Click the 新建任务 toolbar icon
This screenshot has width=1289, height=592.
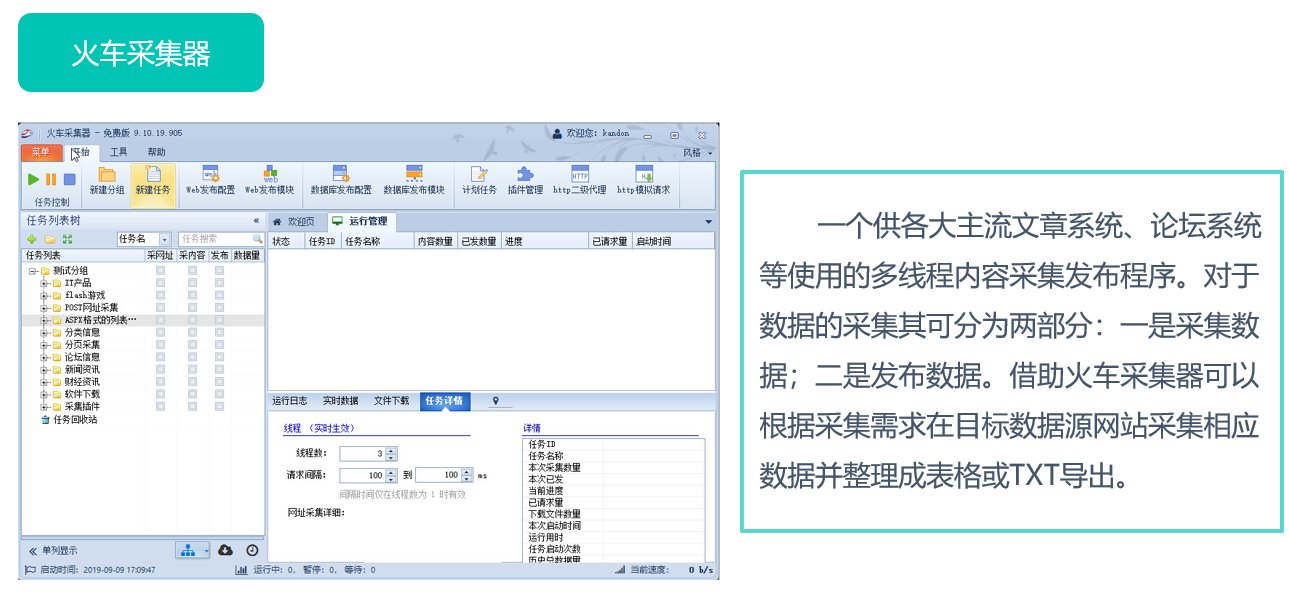tap(153, 174)
